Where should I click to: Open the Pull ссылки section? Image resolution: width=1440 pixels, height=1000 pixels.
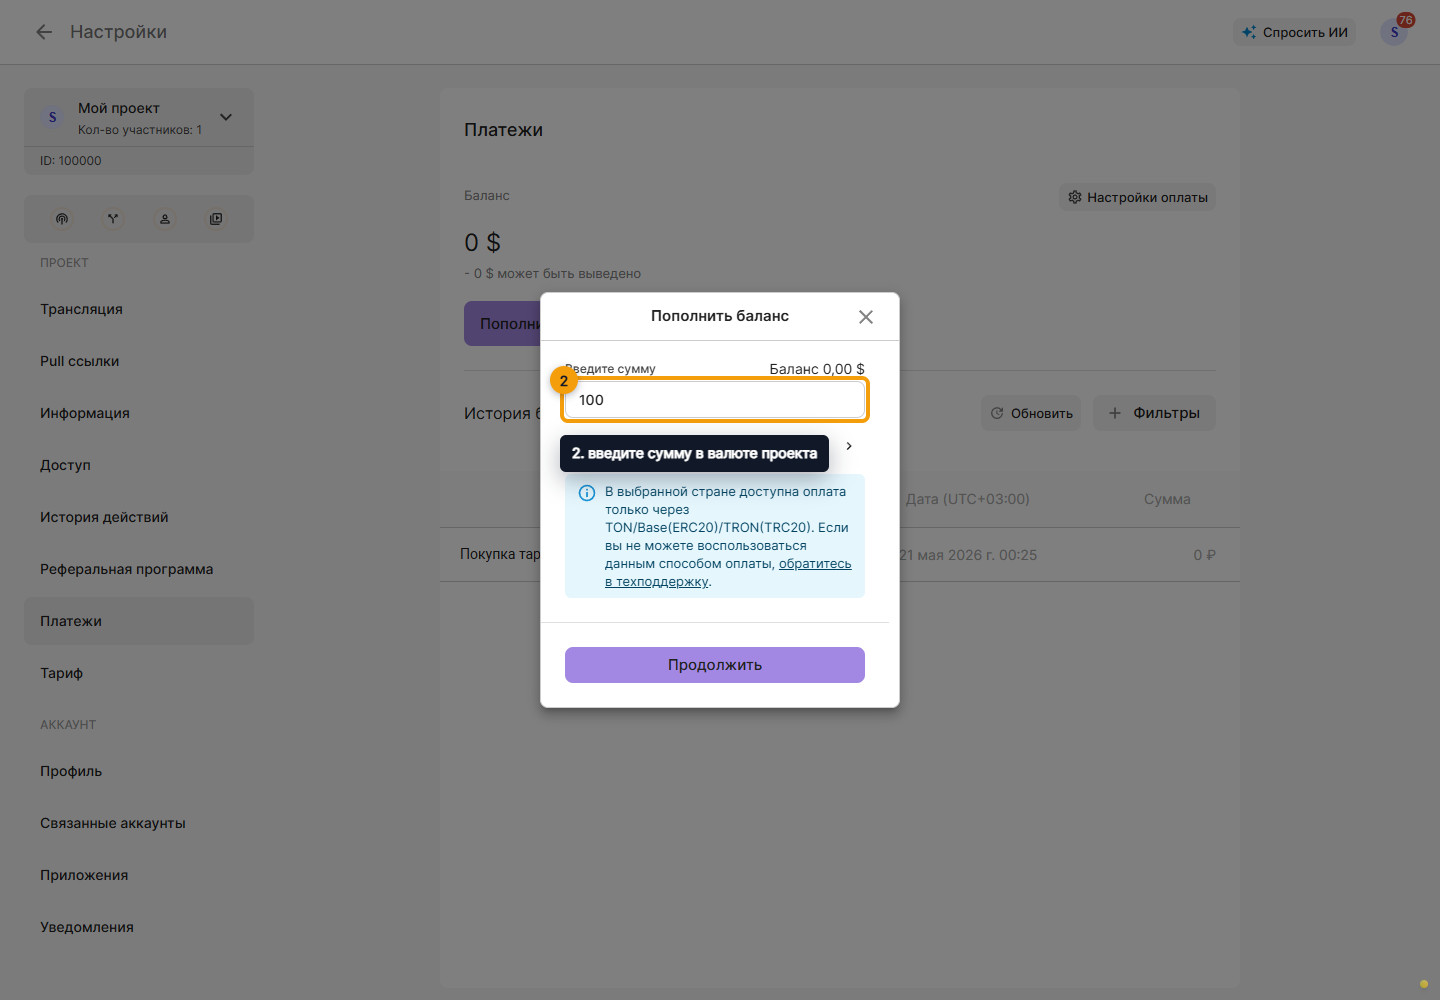[139, 361]
